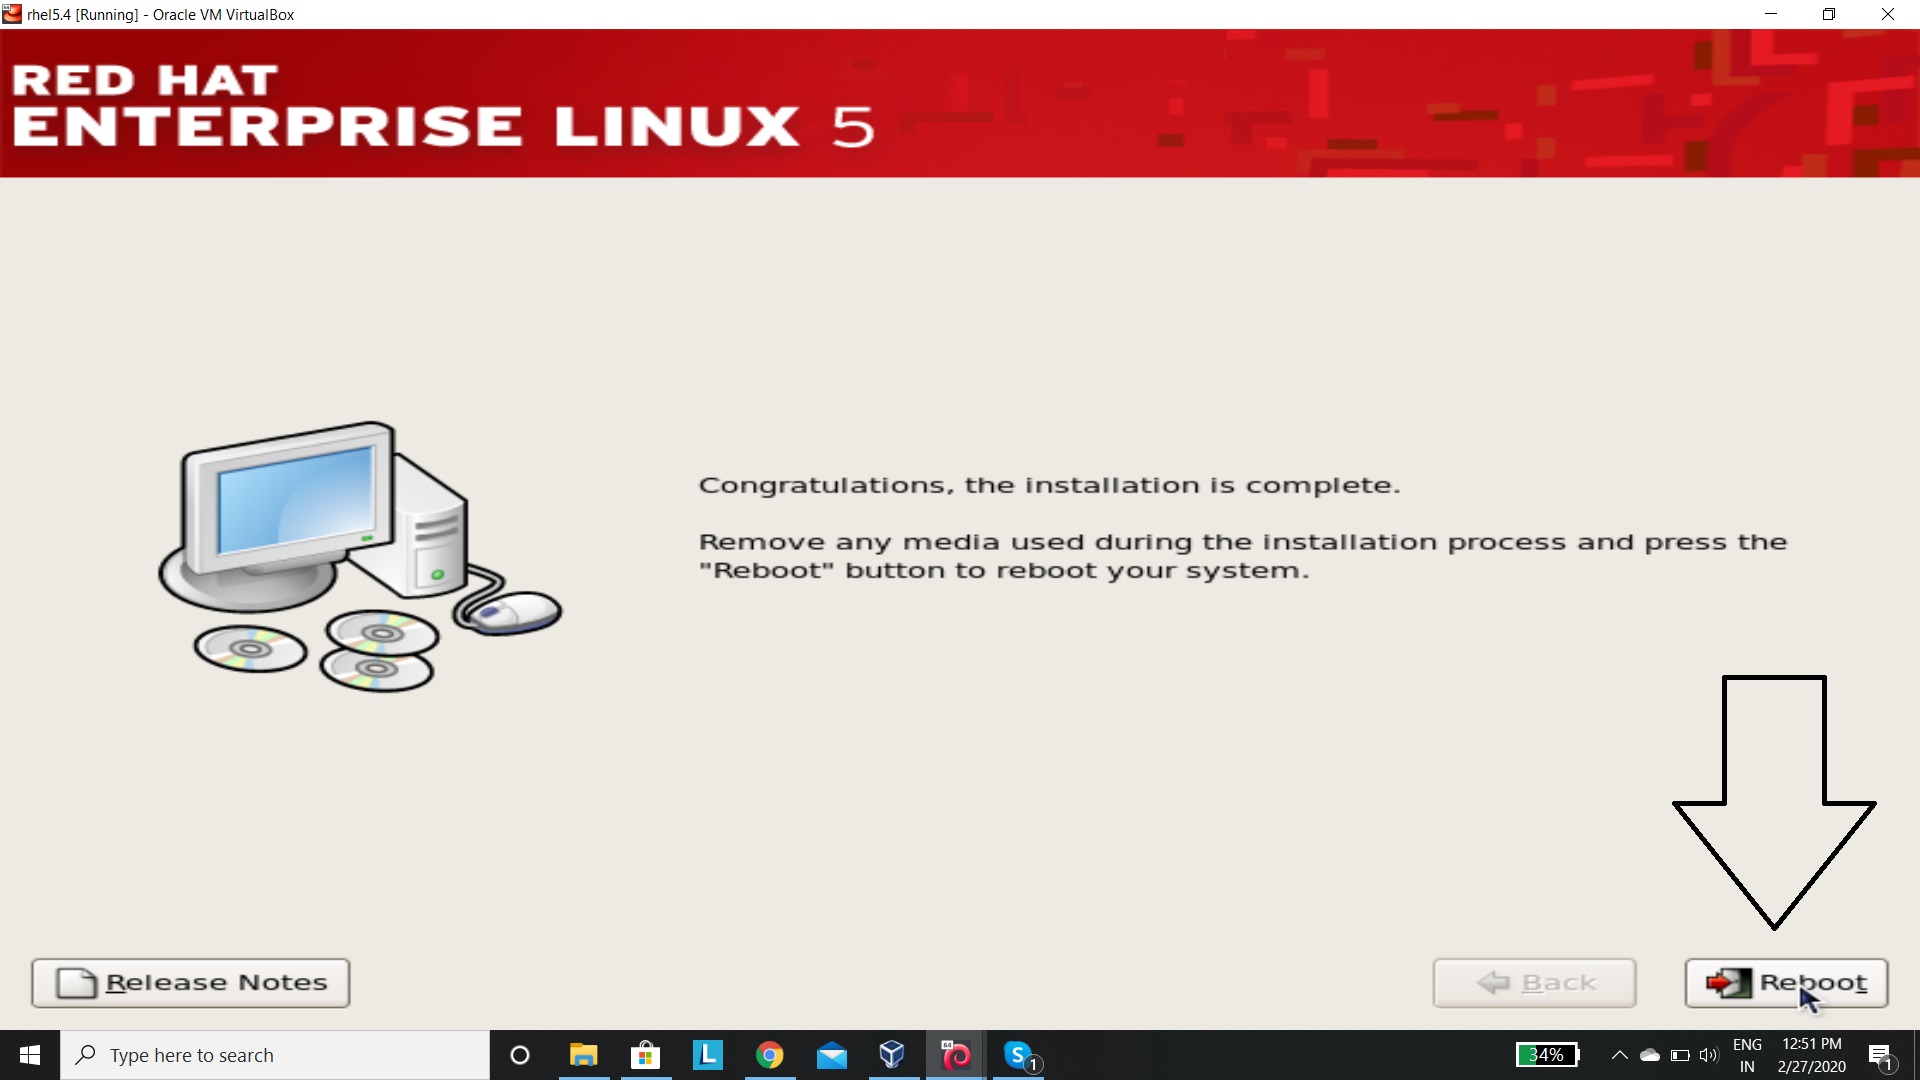Open Skype from the taskbar
Image resolution: width=1920 pixels, height=1080 pixels.
(1018, 1055)
